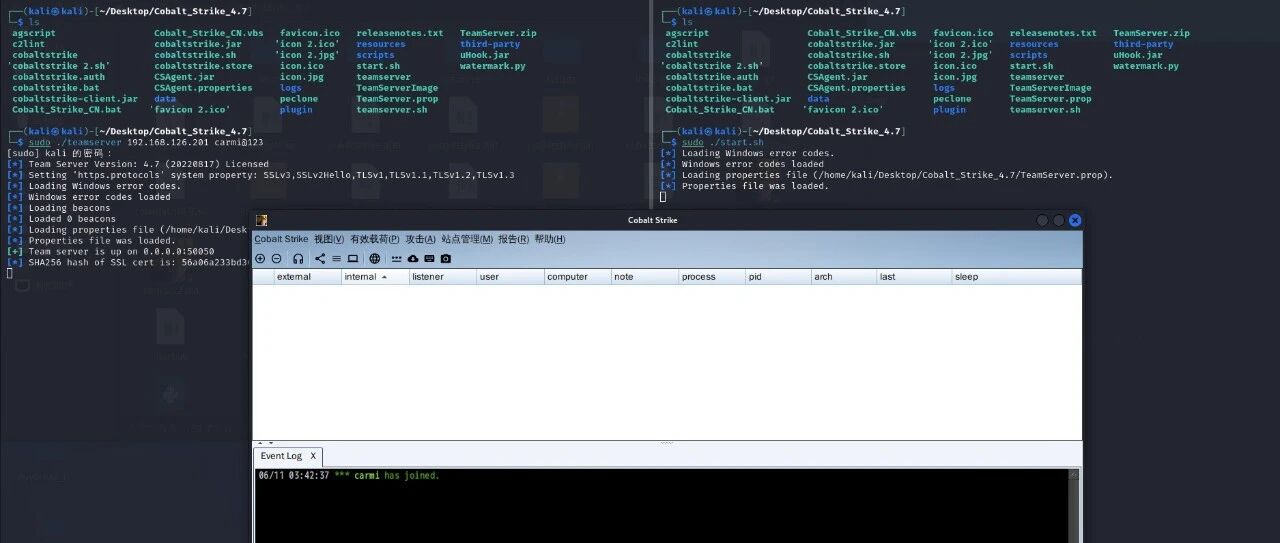The image size is (1280, 543).
Task: Click the disconnect minus icon in toolbar
Action: coord(276,258)
